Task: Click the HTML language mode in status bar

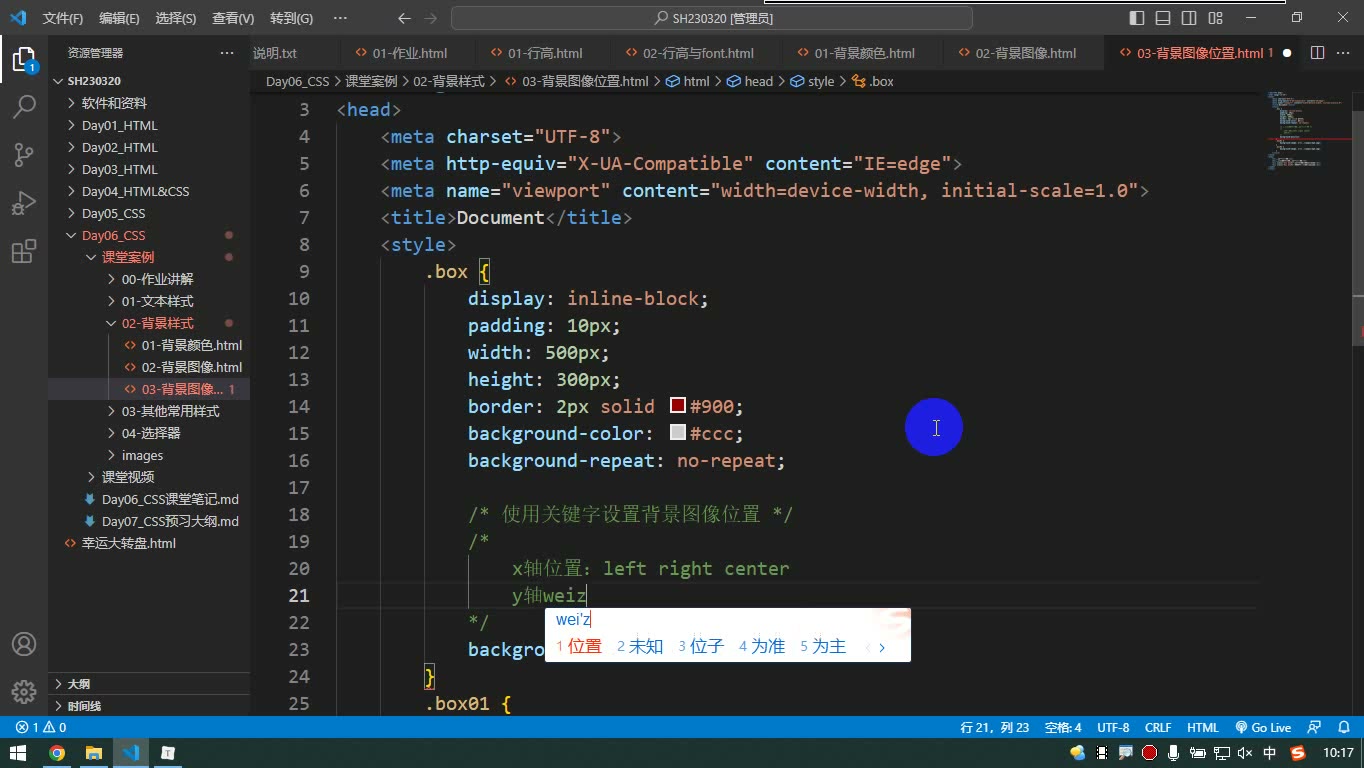Action: coord(1203,728)
